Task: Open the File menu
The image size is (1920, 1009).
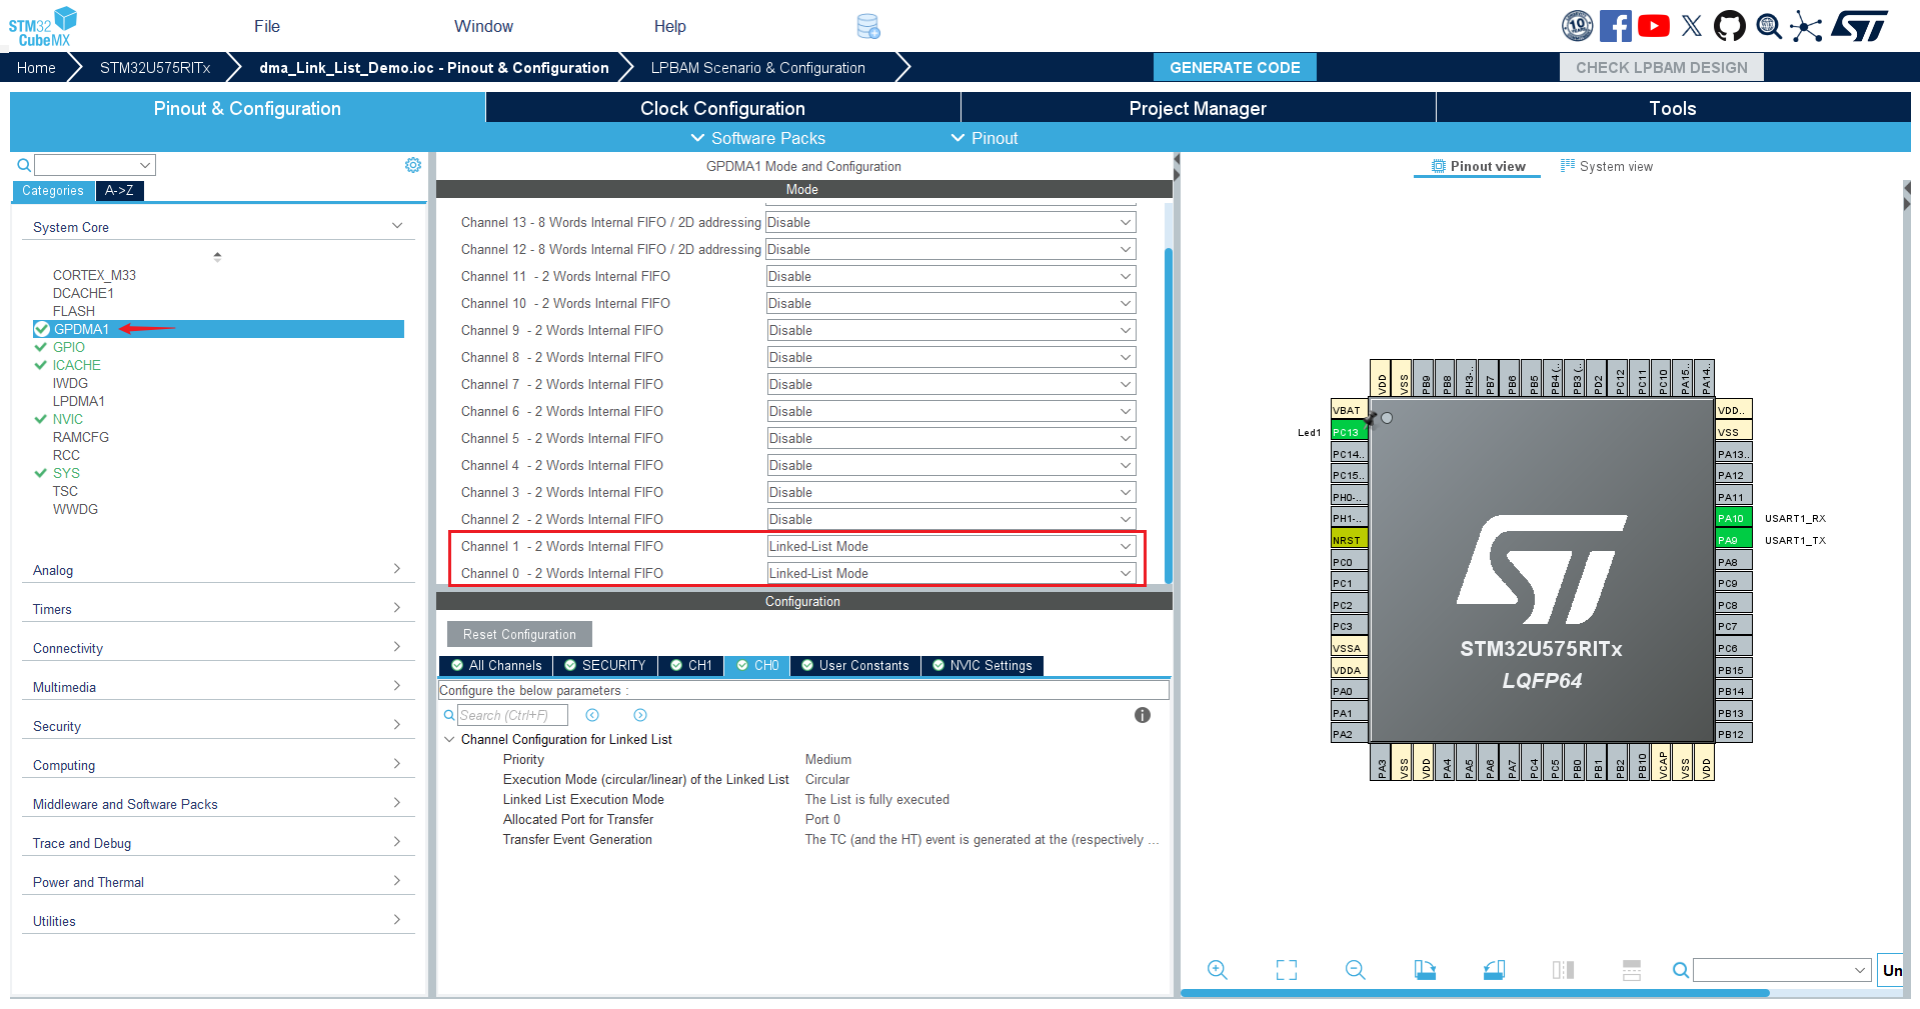Action: pos(267,26)
